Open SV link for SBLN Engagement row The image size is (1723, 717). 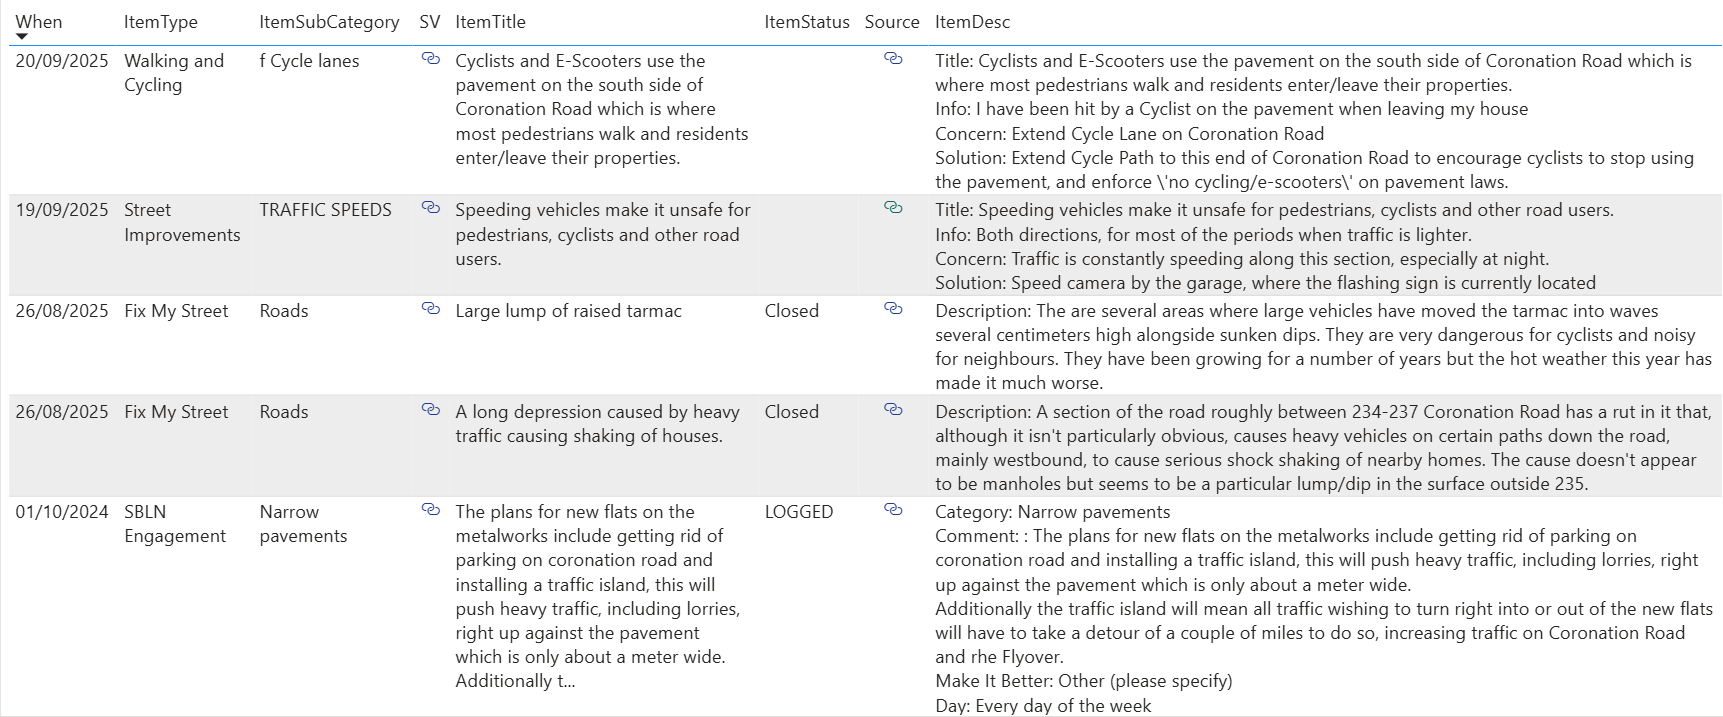pyautogui.click(x=431, y=510)
